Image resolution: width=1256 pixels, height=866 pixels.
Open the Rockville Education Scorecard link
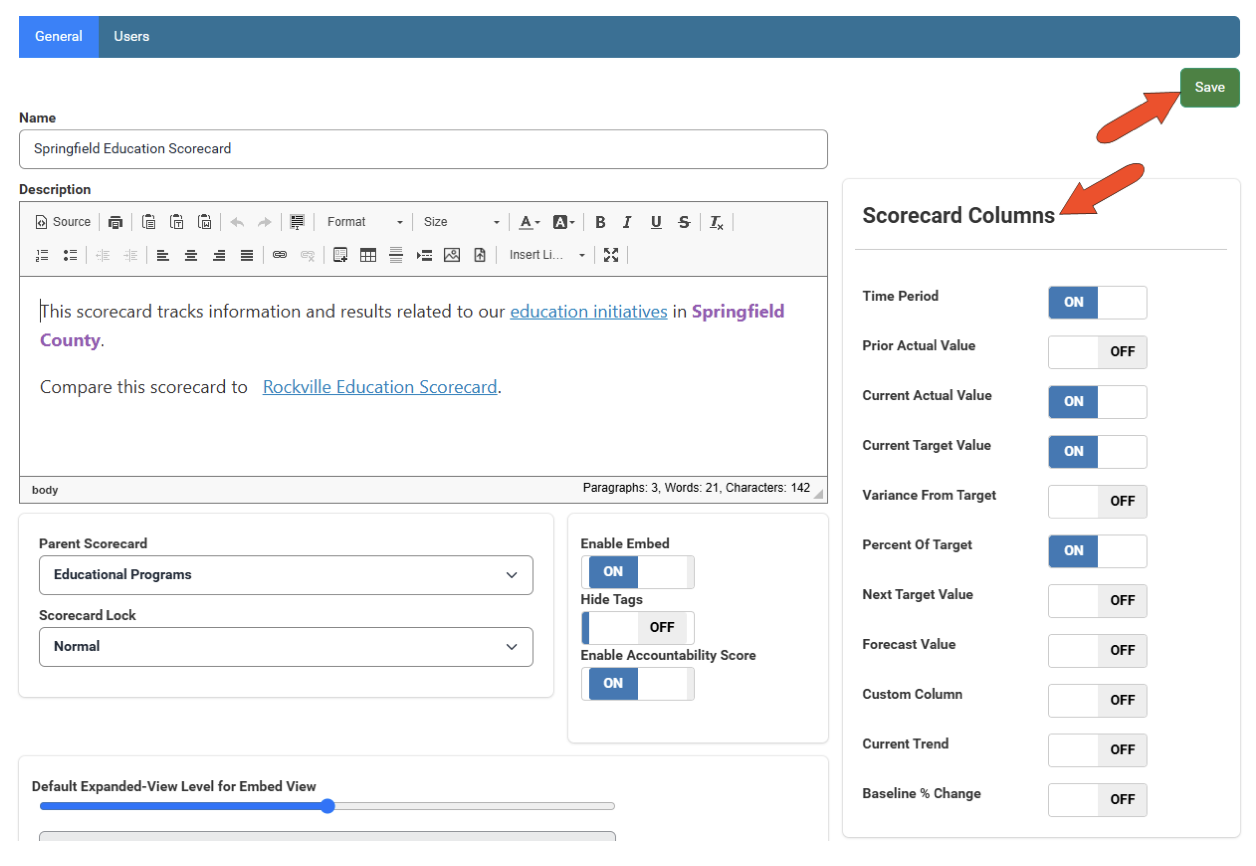point(380,387)
